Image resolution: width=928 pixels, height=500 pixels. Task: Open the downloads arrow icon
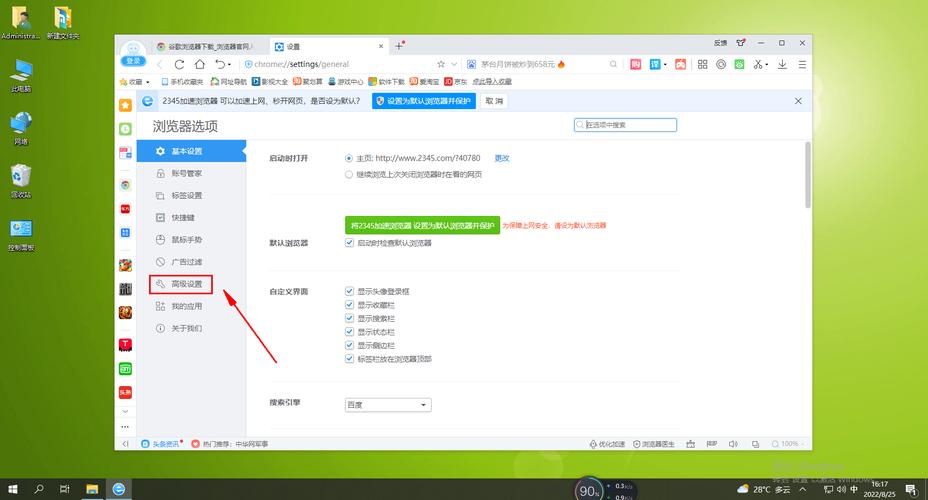782,64
